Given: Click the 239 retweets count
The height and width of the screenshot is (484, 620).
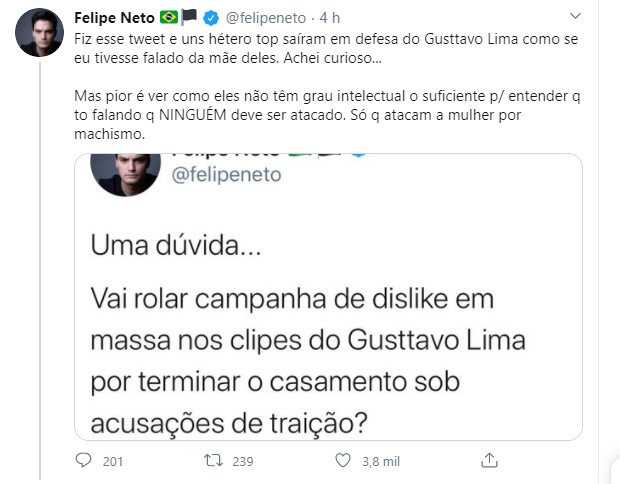Looking at the screenshot, I should point(243,461).
